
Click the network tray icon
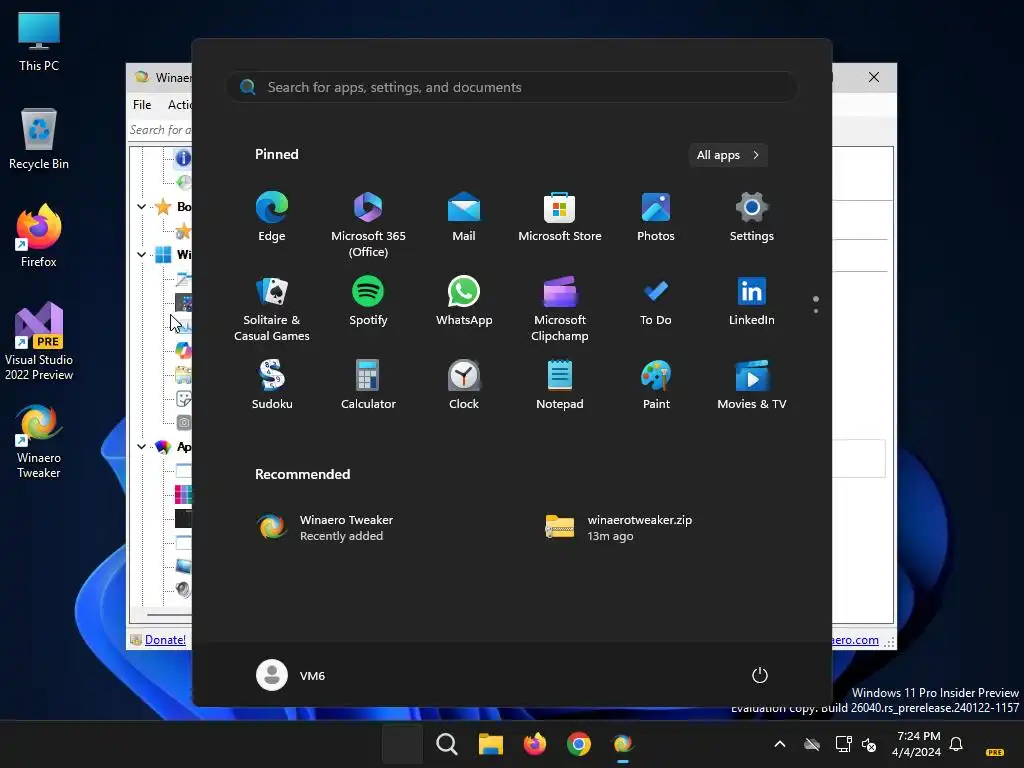(843, 744)
